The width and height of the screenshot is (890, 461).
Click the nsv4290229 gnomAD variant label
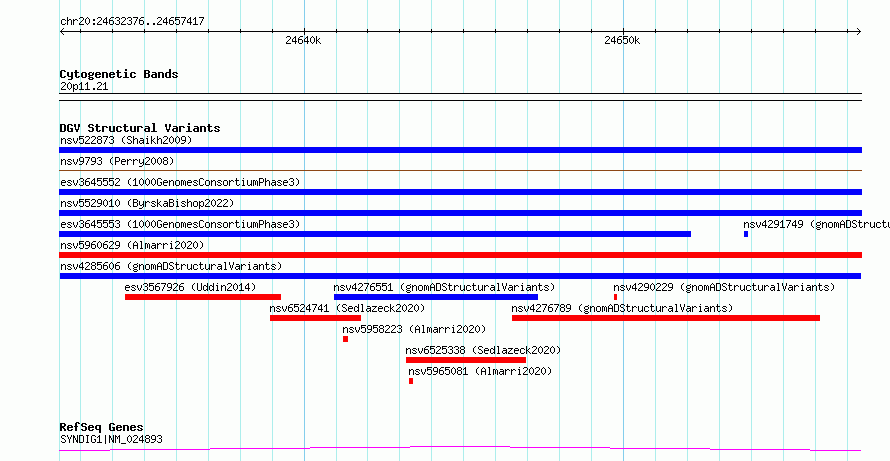click(x=724, y=287)
